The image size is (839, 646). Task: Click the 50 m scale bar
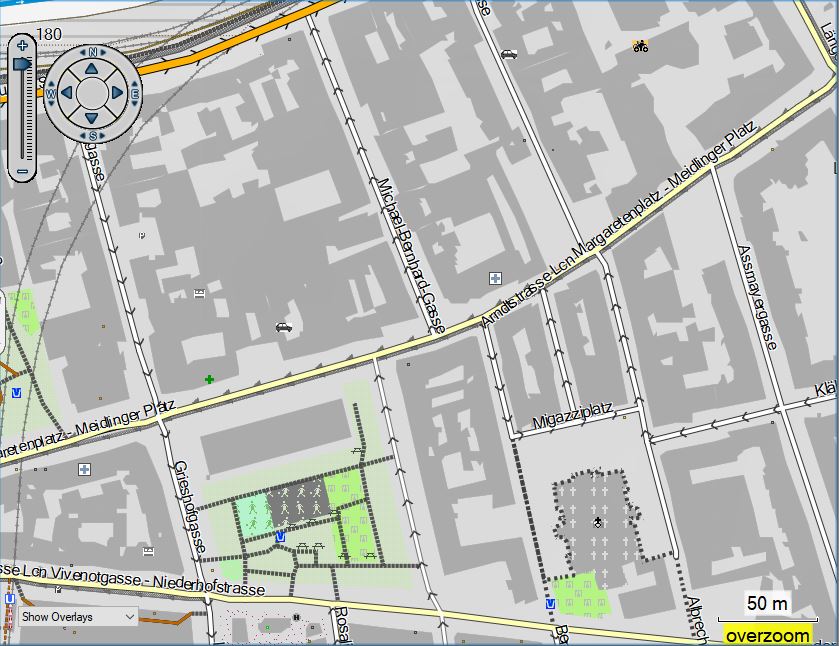(767, 607)
